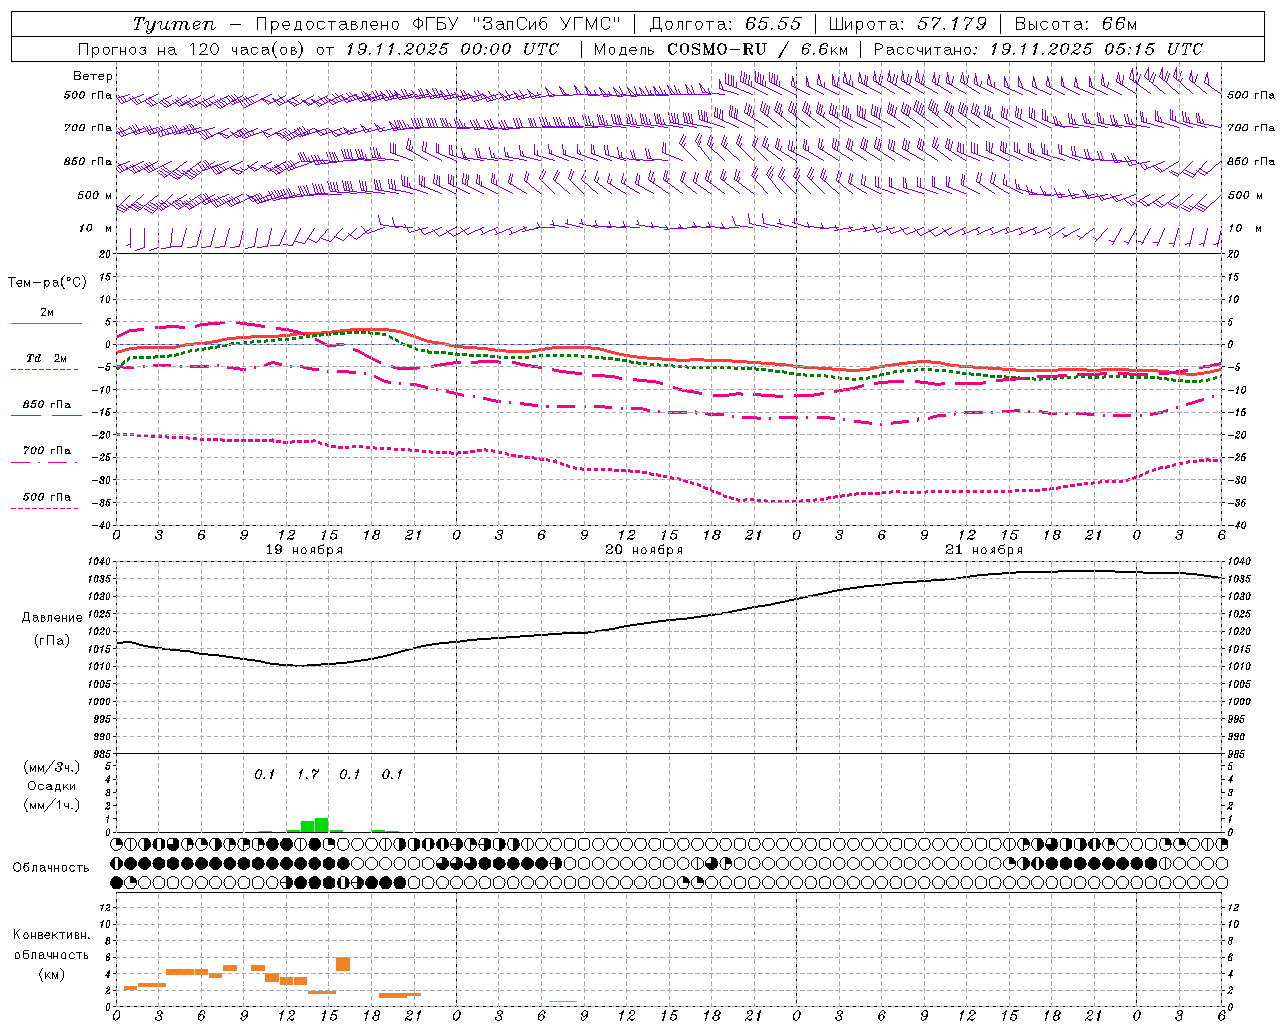
Task: Click the Облачность cloud cover label
Action: pos(51,867)
